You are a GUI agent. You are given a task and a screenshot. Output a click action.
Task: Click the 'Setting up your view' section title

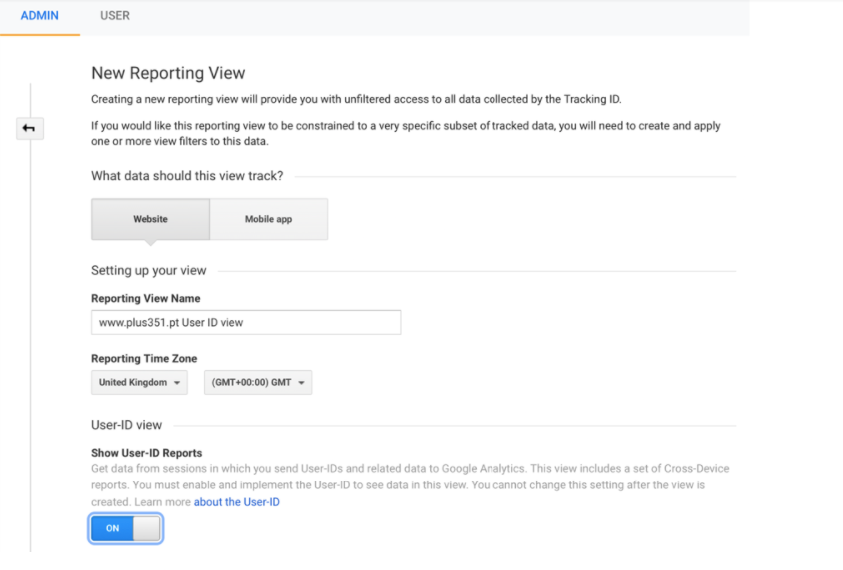point(149,270)
